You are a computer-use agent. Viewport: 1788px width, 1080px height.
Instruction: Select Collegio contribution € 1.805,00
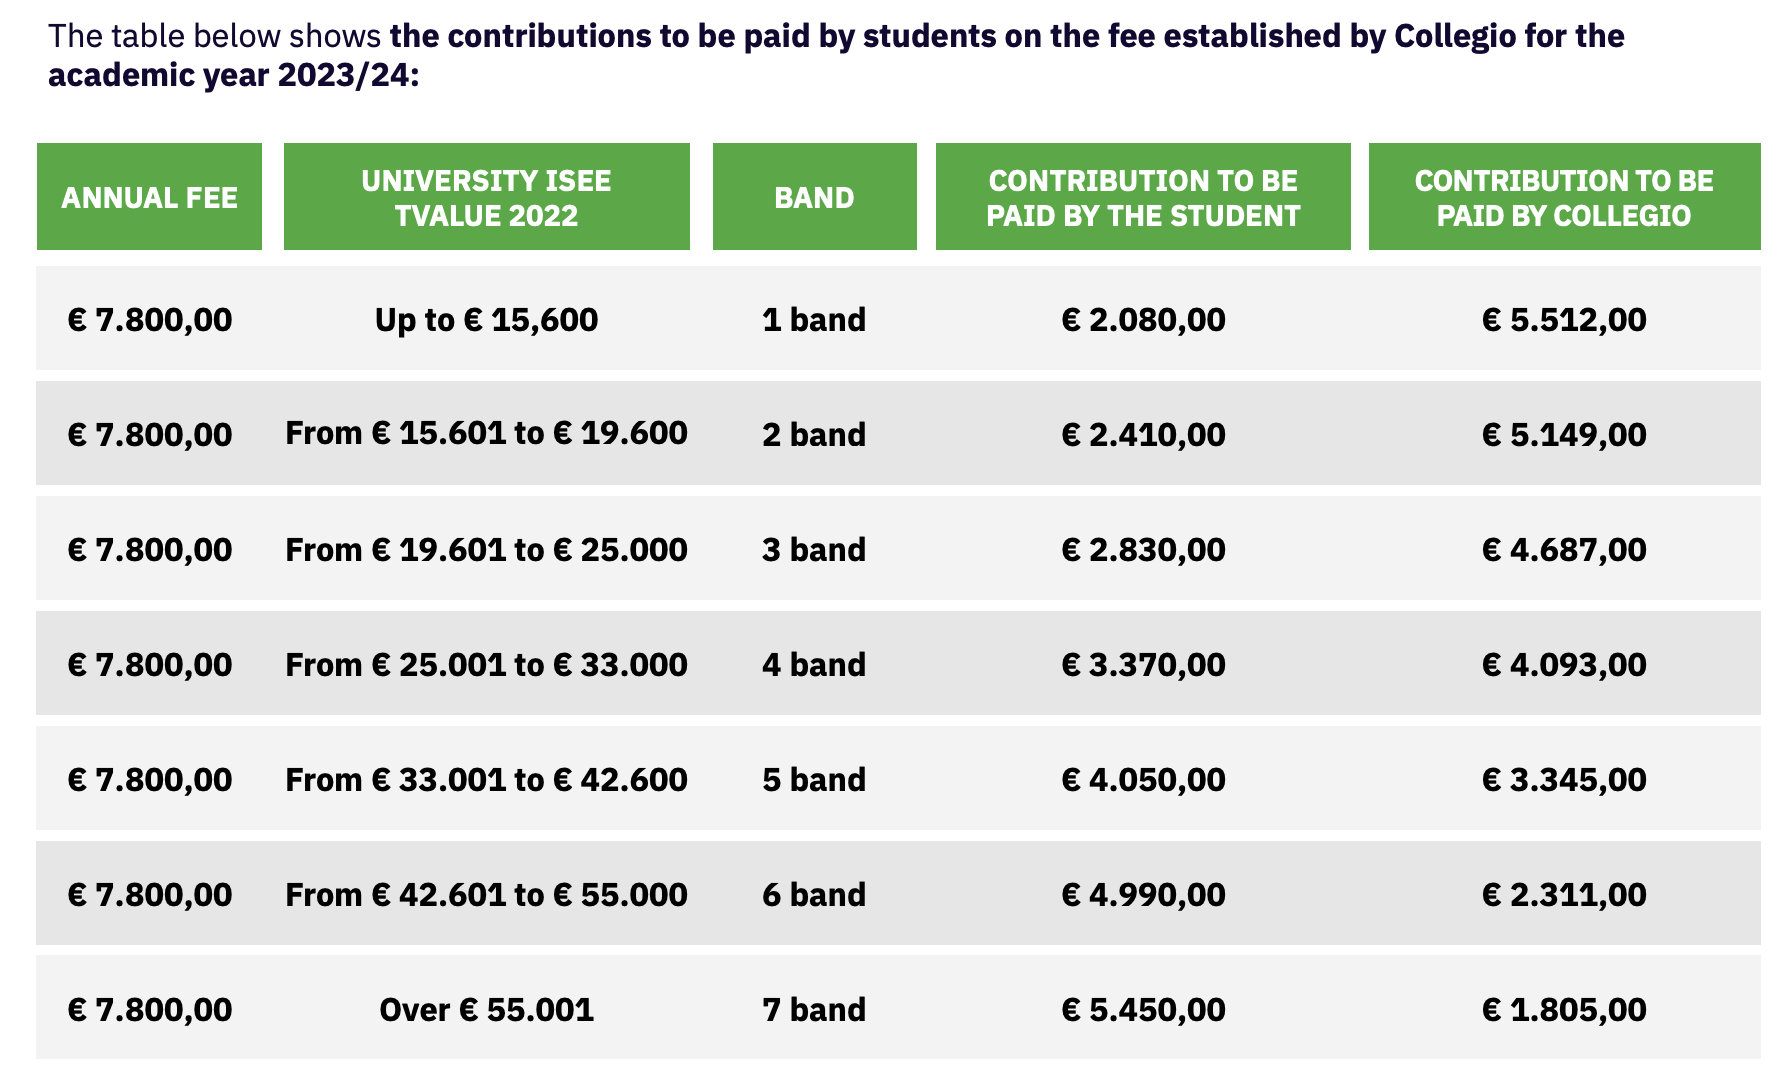(x=1564, y=1009)
